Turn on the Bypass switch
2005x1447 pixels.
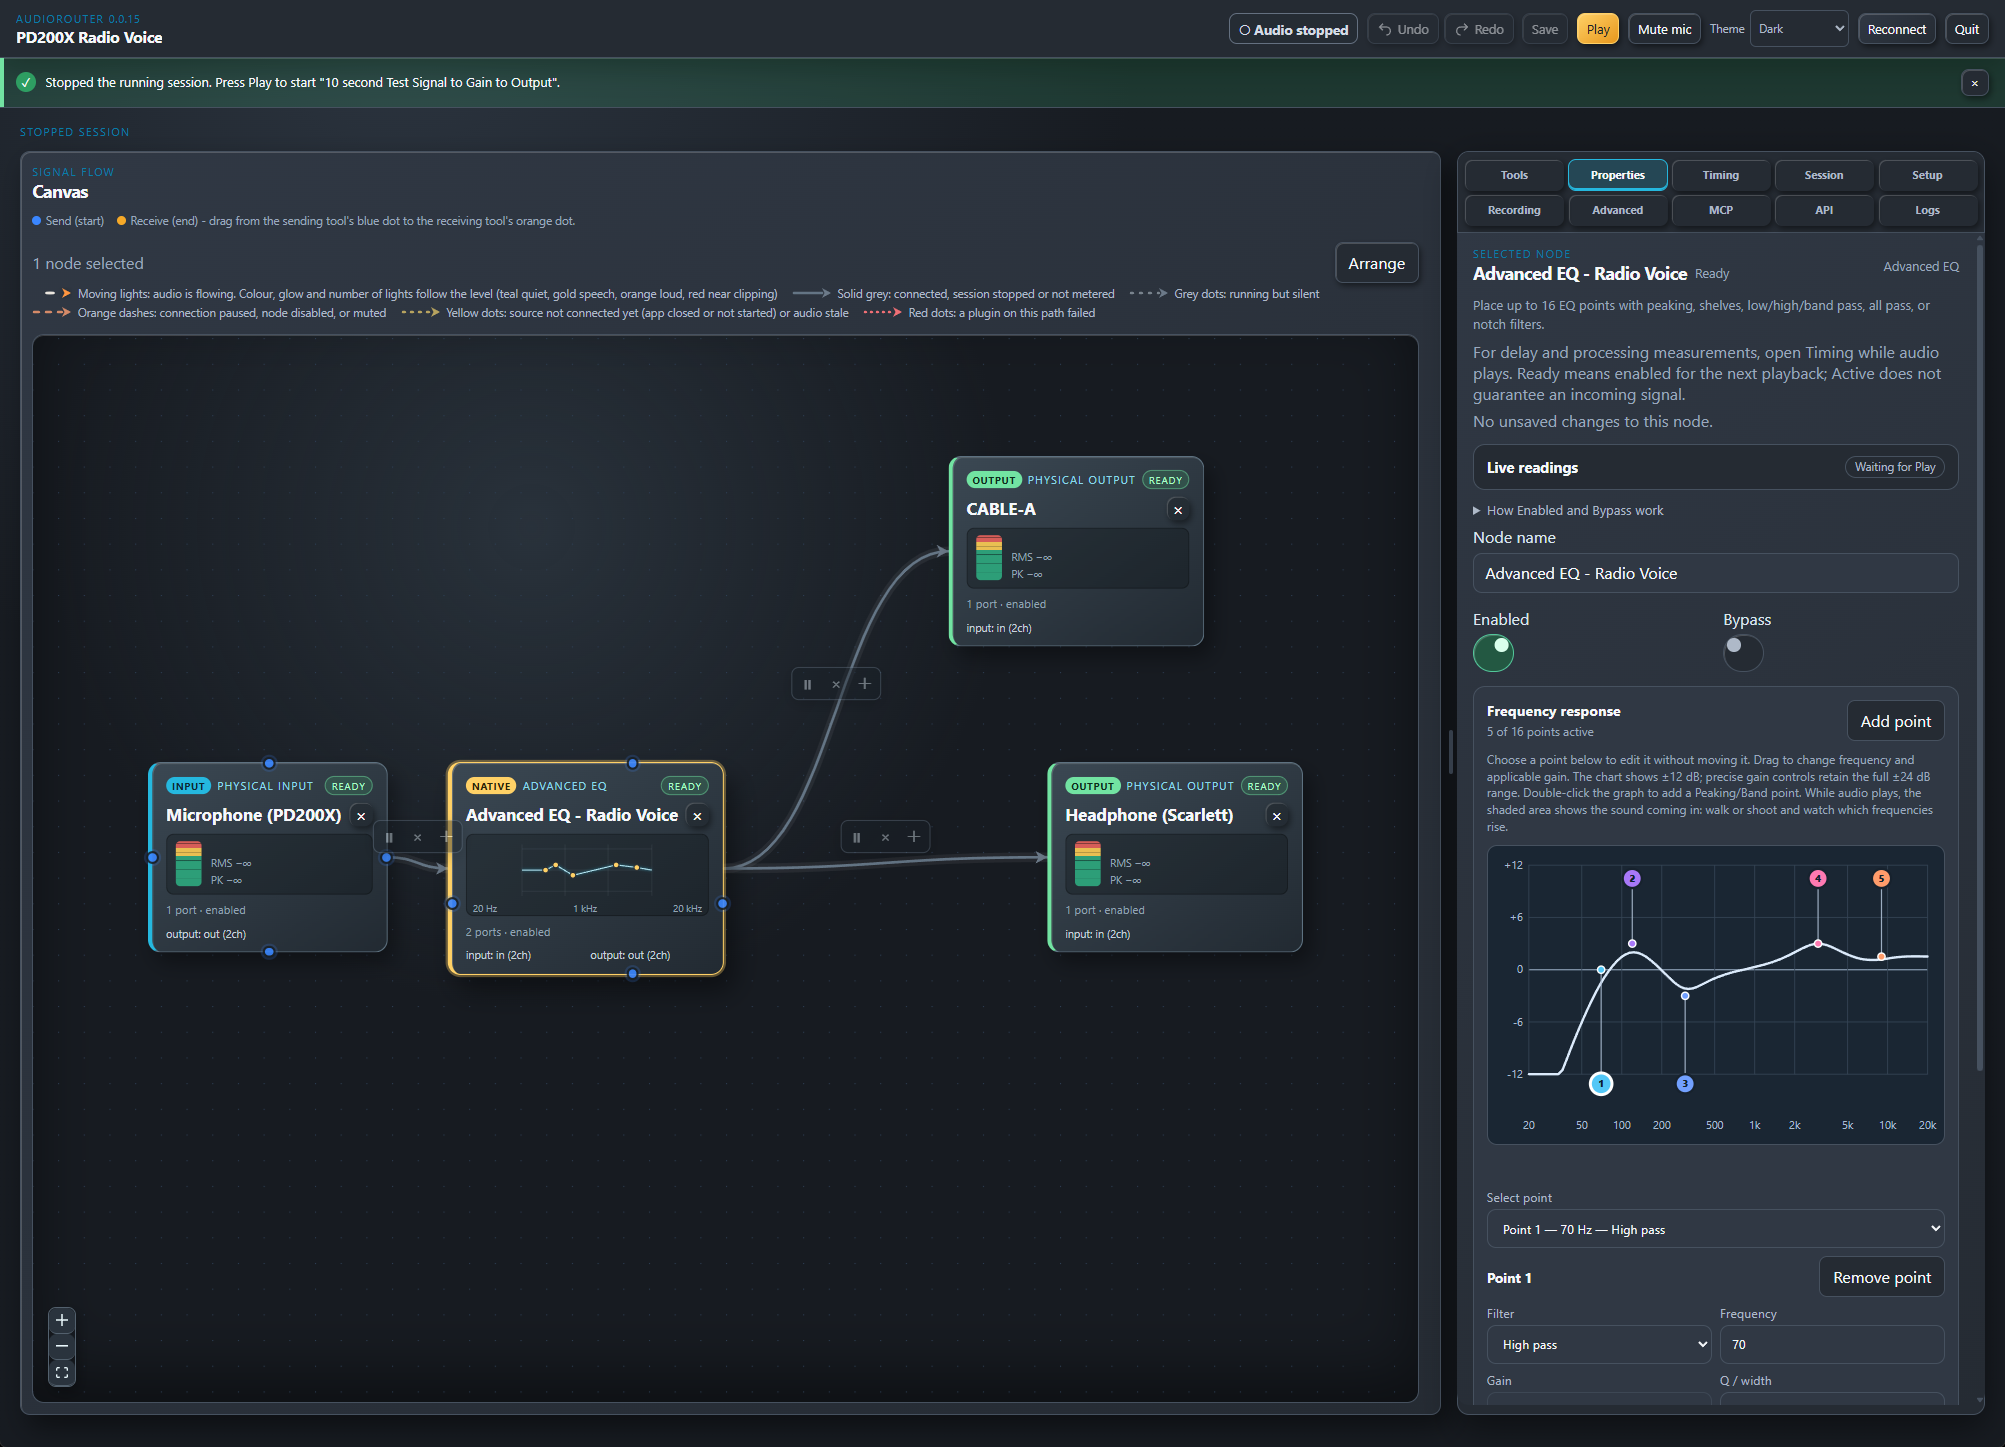(x=1743, y=653)
